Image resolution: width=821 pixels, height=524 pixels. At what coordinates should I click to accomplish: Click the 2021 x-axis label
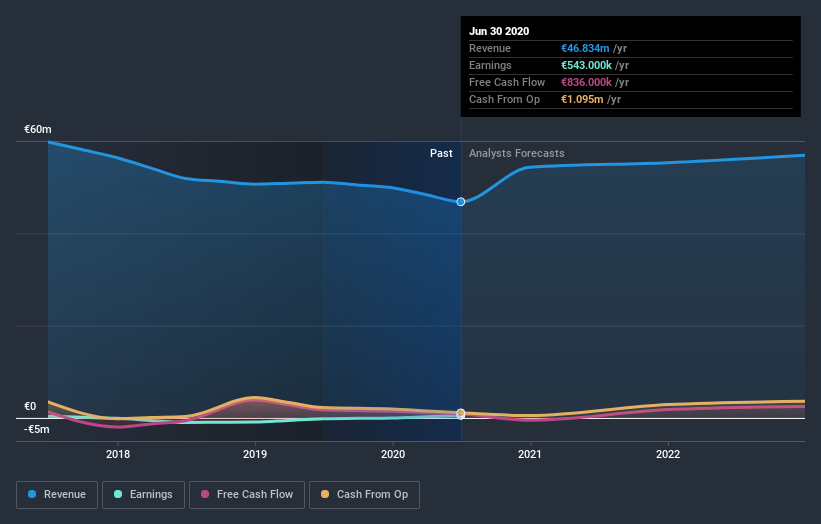tap(530, 454)
